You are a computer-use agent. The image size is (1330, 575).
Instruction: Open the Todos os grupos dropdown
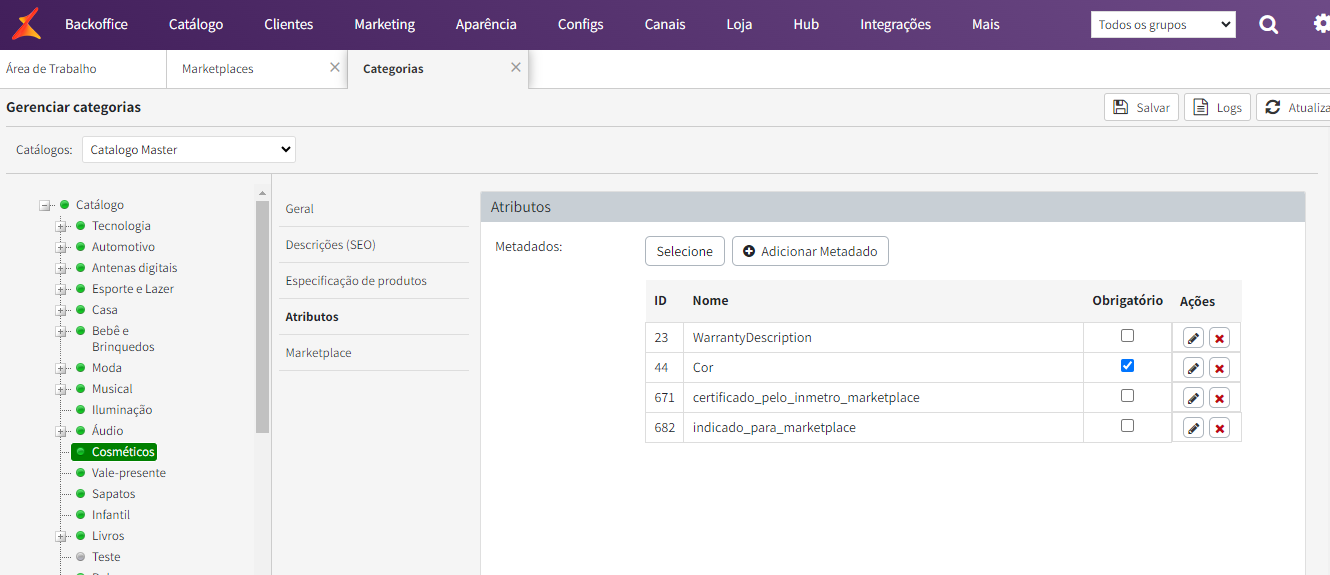tap(1163, 25)
